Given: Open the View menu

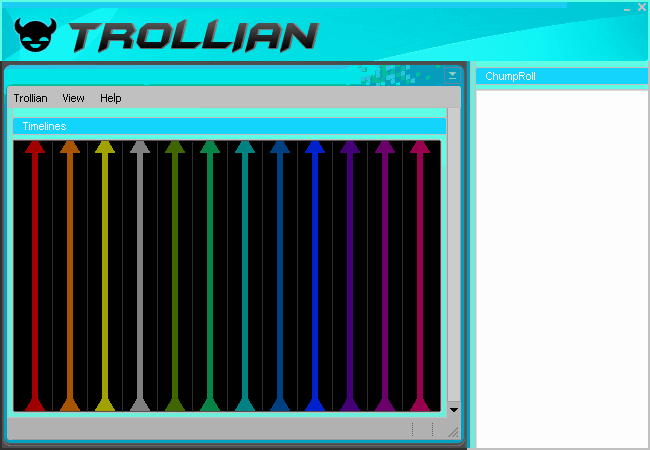Looking at the screenshot, I should 73,98.
